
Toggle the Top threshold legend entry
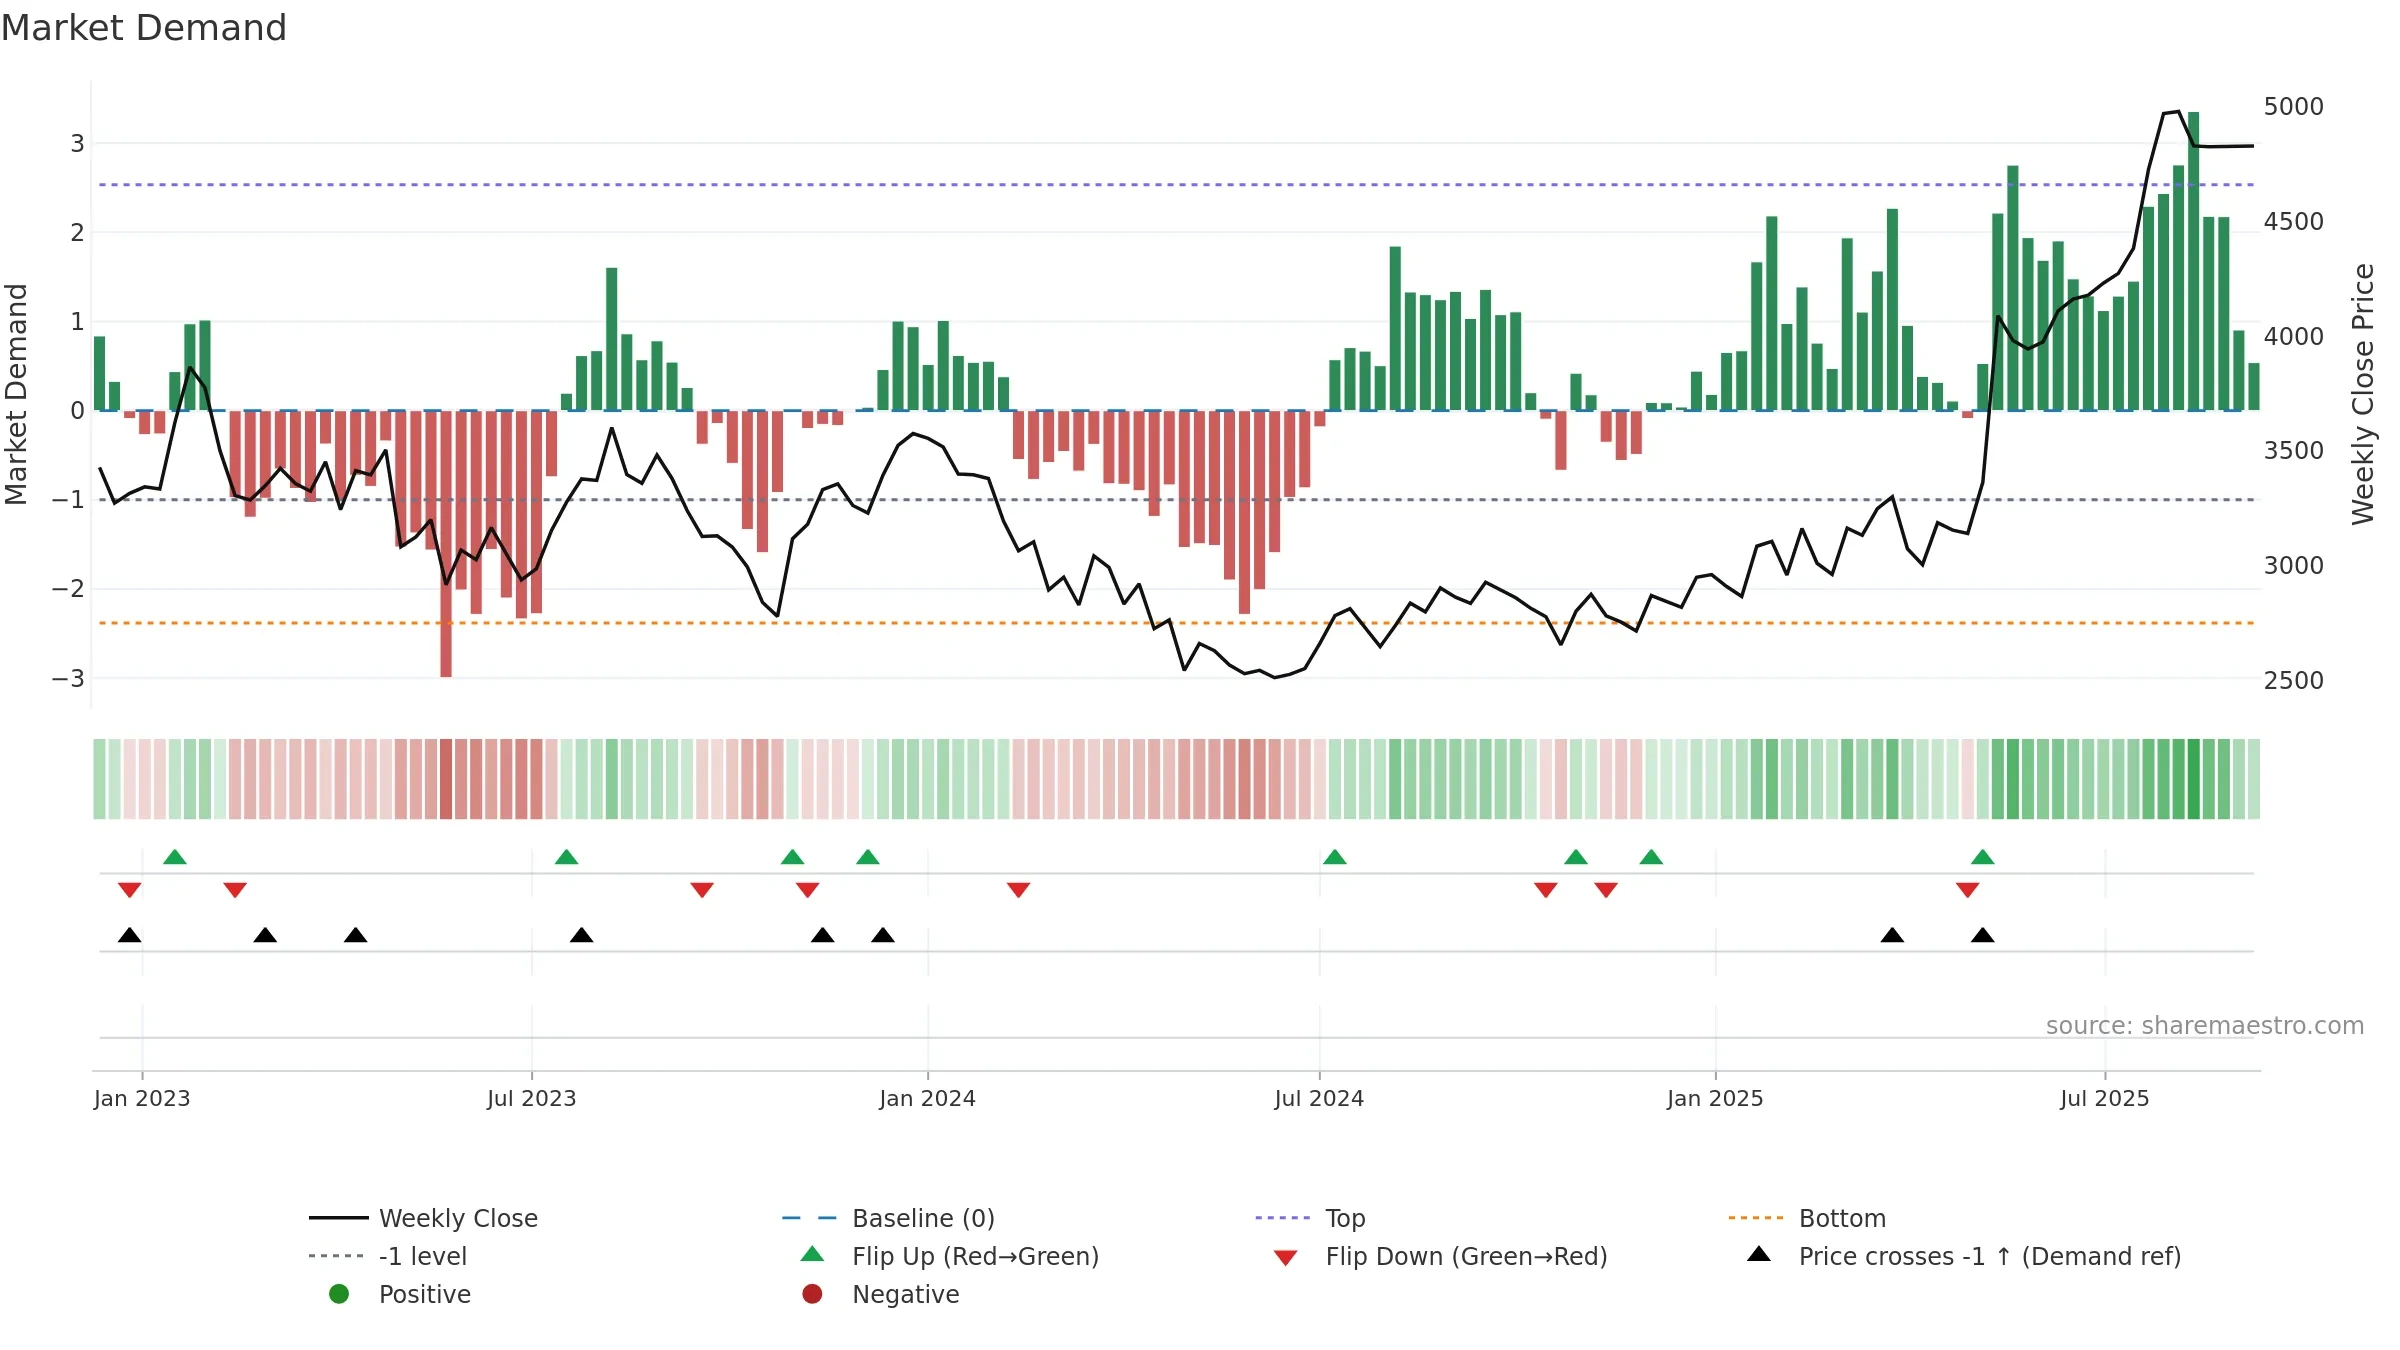(1310, 1218)
